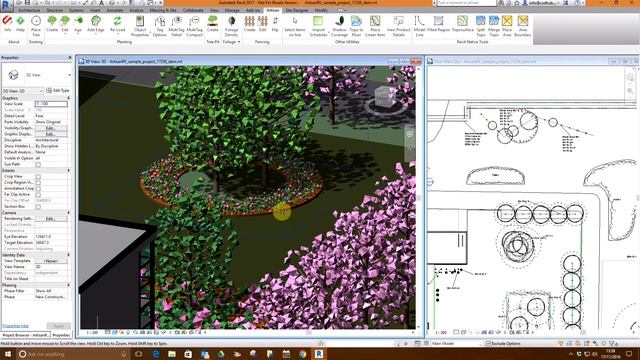Click the Tree Pit Create tool
Image resolution: width=640 pixels, height=360 pixels.
click(213, 24)
